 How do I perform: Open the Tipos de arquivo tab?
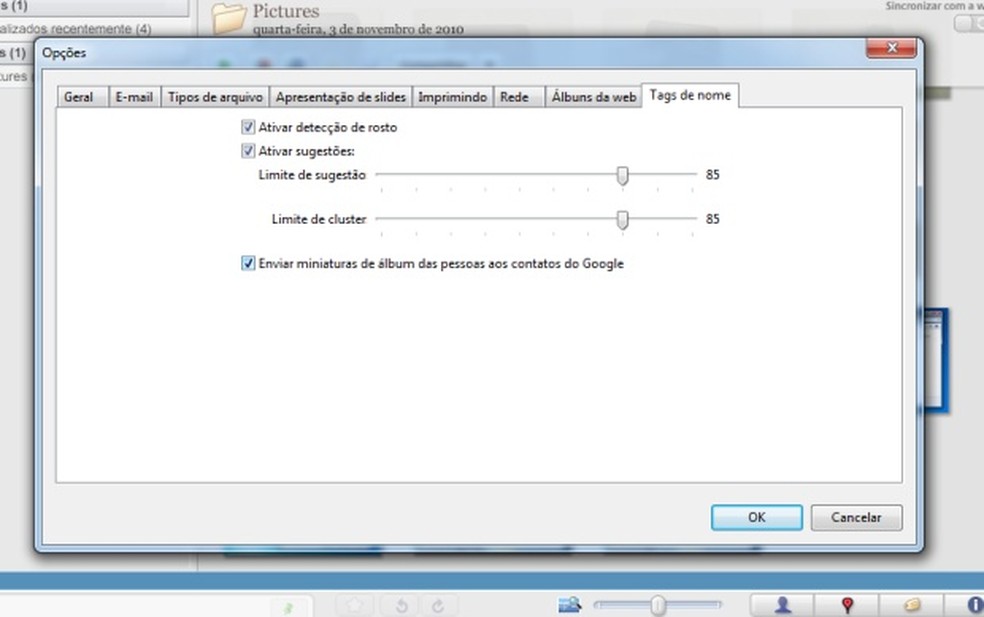click(x=215, y=97)
